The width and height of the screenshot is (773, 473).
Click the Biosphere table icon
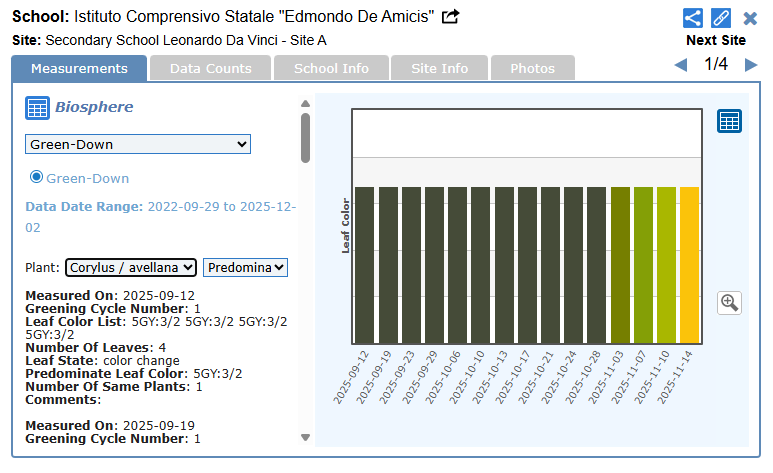(x=37, y=108)
